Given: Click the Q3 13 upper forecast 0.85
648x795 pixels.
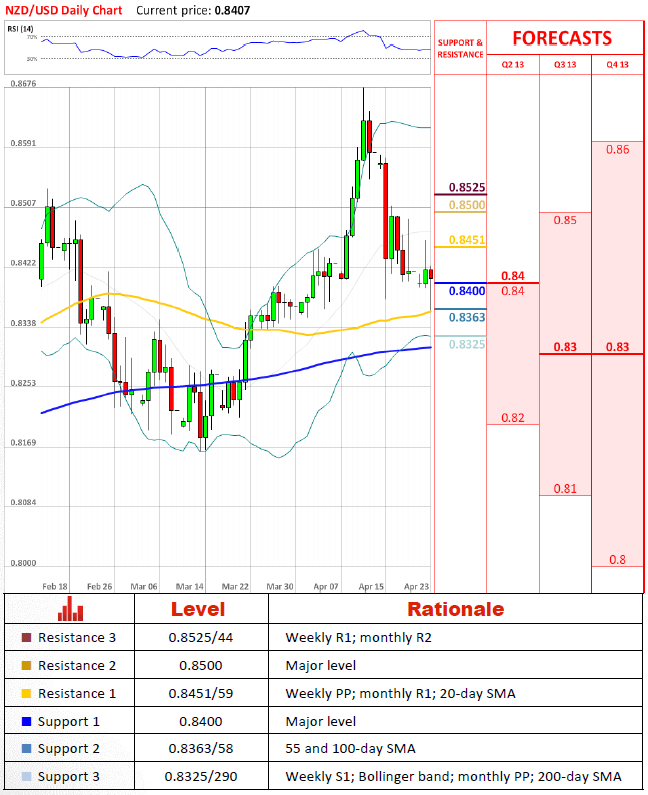Looking at the screenshot, I should click(565, 220).
